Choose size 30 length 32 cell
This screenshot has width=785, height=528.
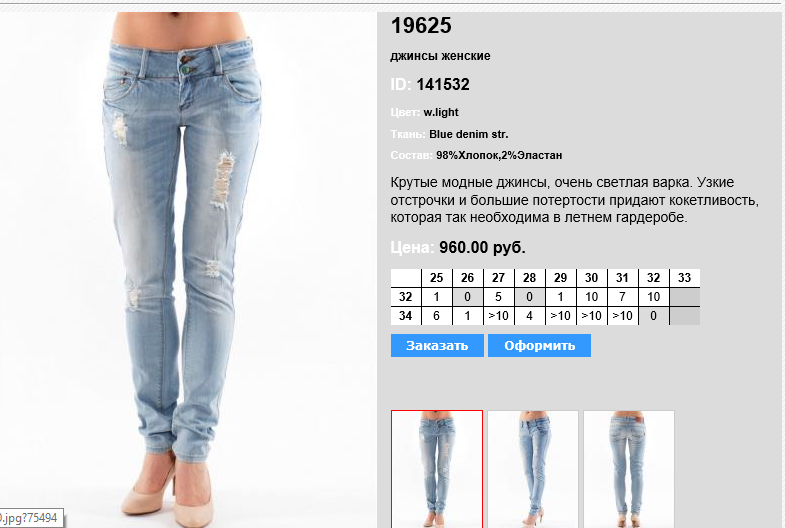591,297
